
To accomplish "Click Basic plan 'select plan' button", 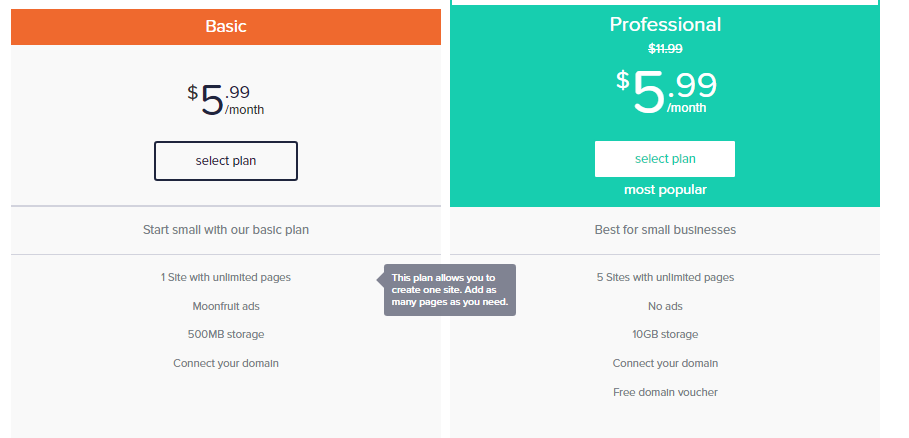I will (x=225, y=161).
